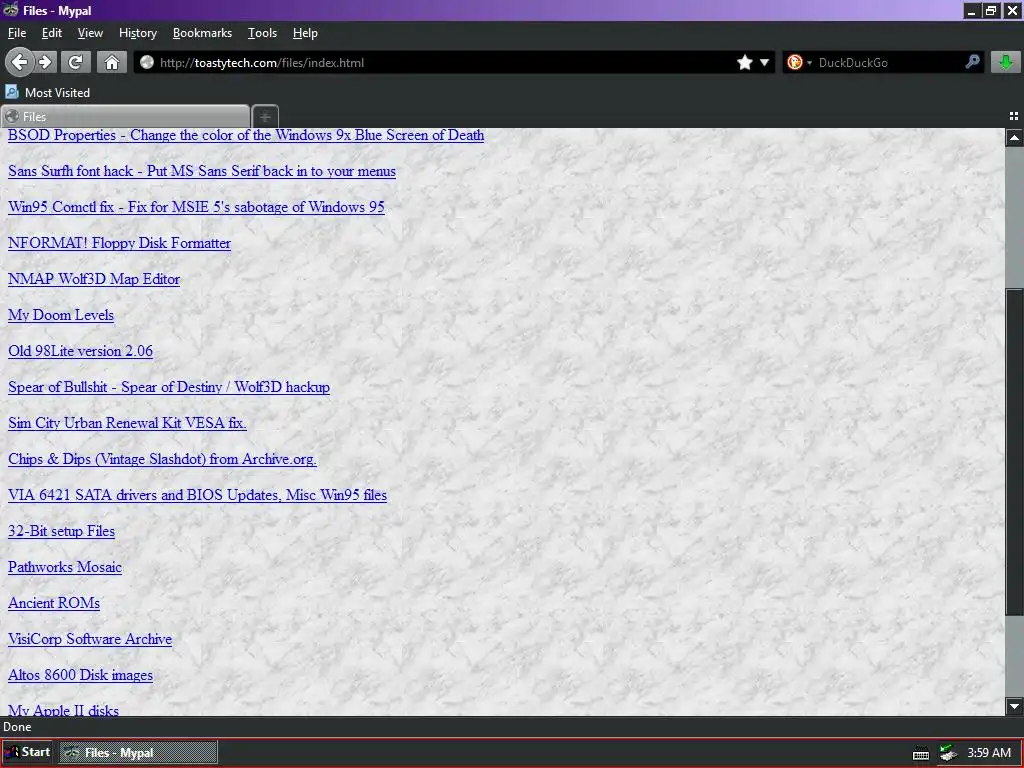The height and width of the screenshot is (768, 1024).
Task: Open Old 98Lite version 2.06 link
Action: 80,351
